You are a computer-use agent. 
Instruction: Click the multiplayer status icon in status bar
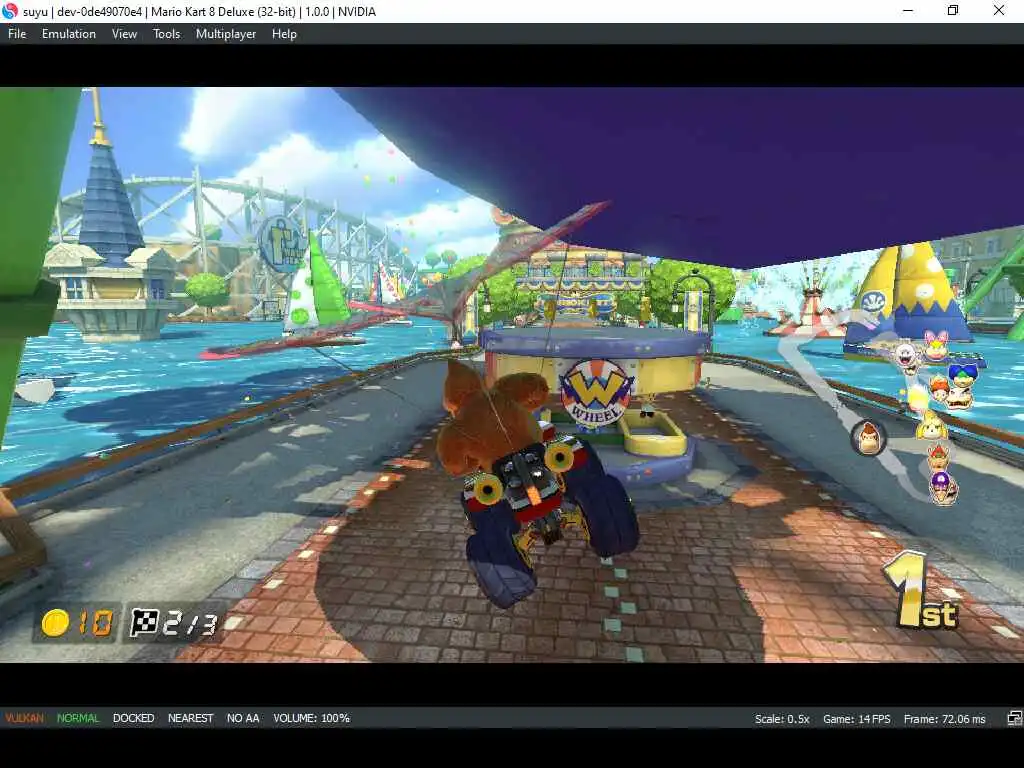click(1014, 718)
